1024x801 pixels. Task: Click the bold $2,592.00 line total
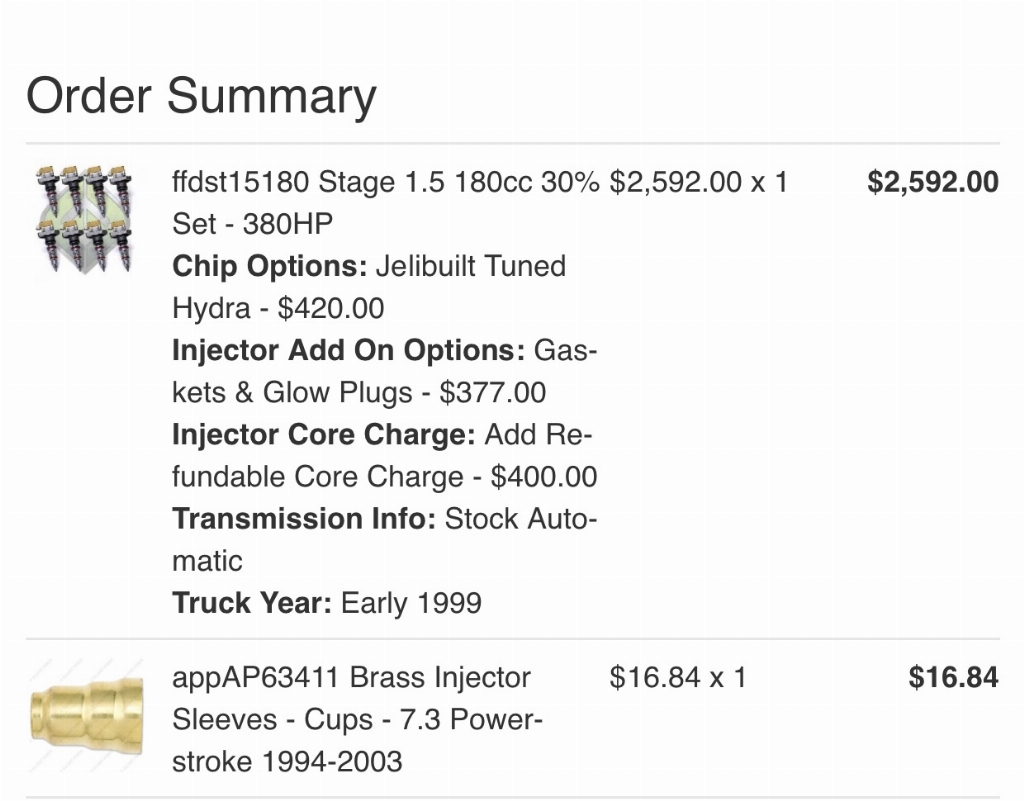point(933,182)
